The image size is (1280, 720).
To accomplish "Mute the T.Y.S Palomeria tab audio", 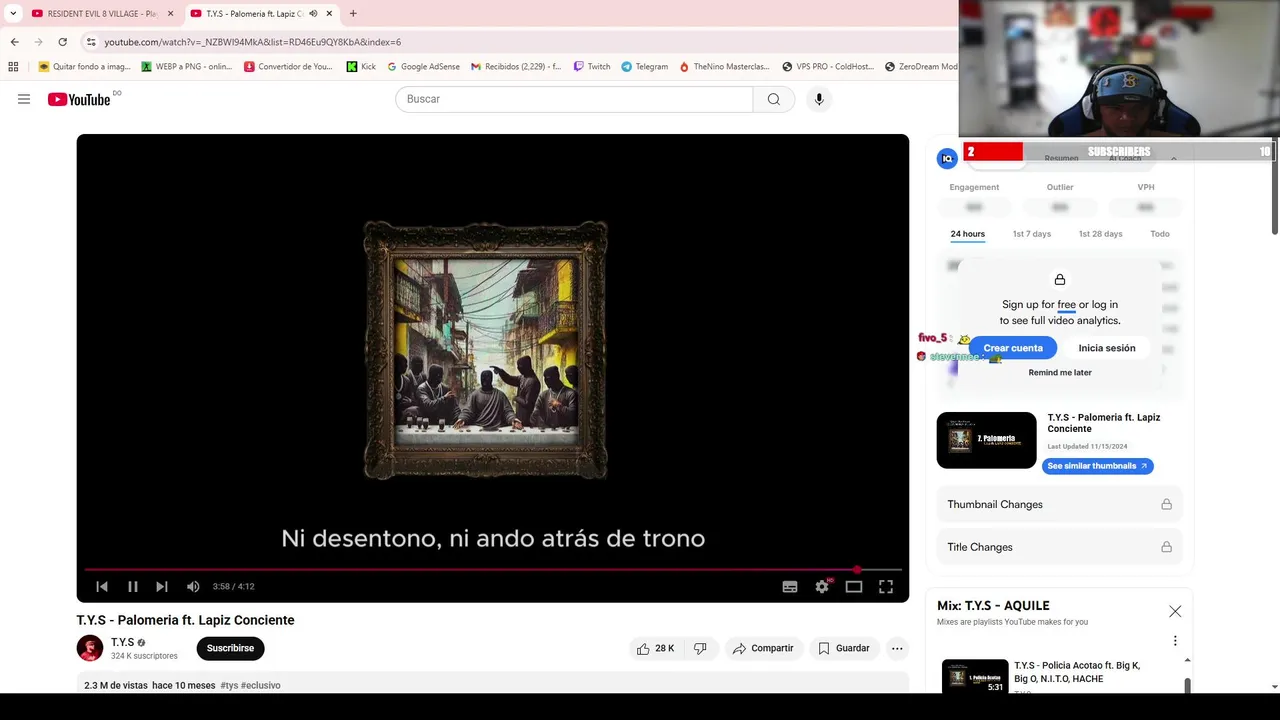I will click(313, 14).
